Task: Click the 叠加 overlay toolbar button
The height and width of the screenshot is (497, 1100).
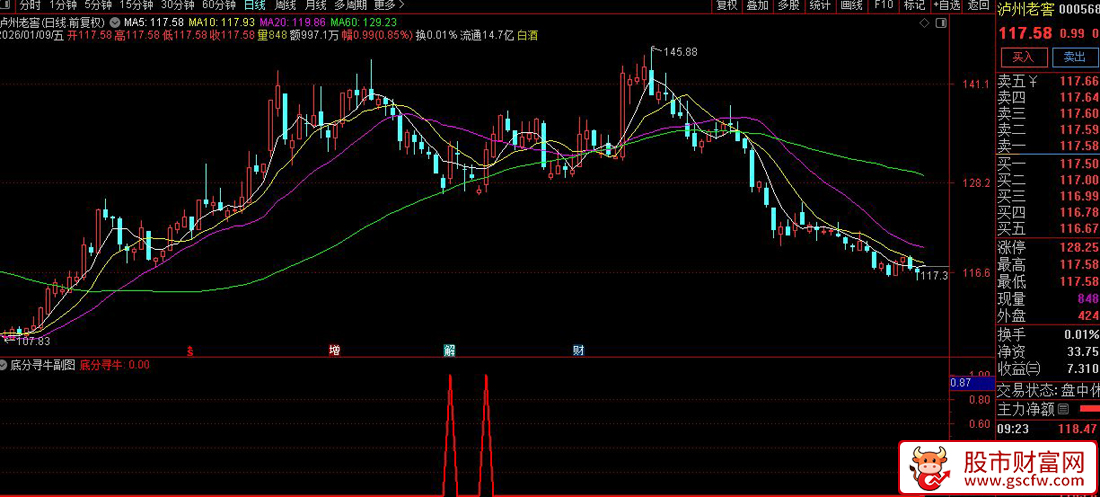Action: 758,5
